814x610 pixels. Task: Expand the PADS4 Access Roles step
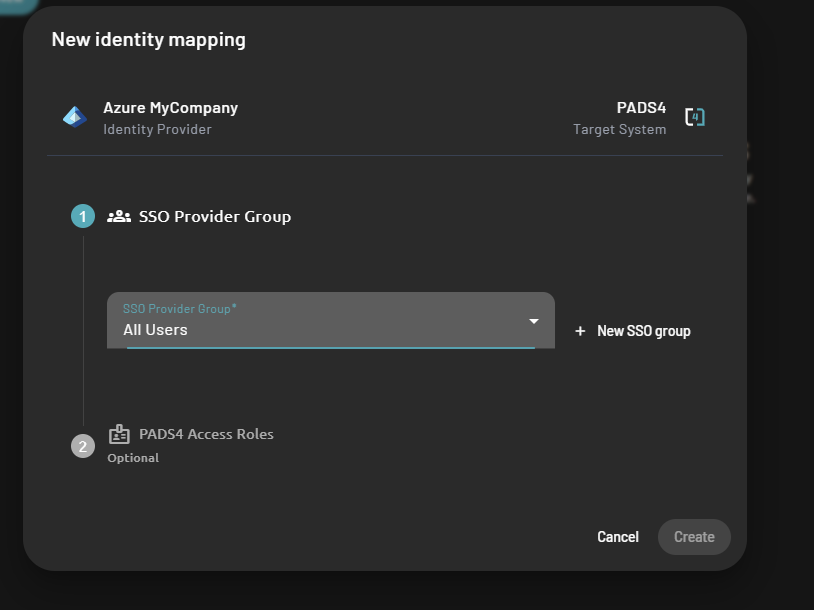(x=206, y=435)
